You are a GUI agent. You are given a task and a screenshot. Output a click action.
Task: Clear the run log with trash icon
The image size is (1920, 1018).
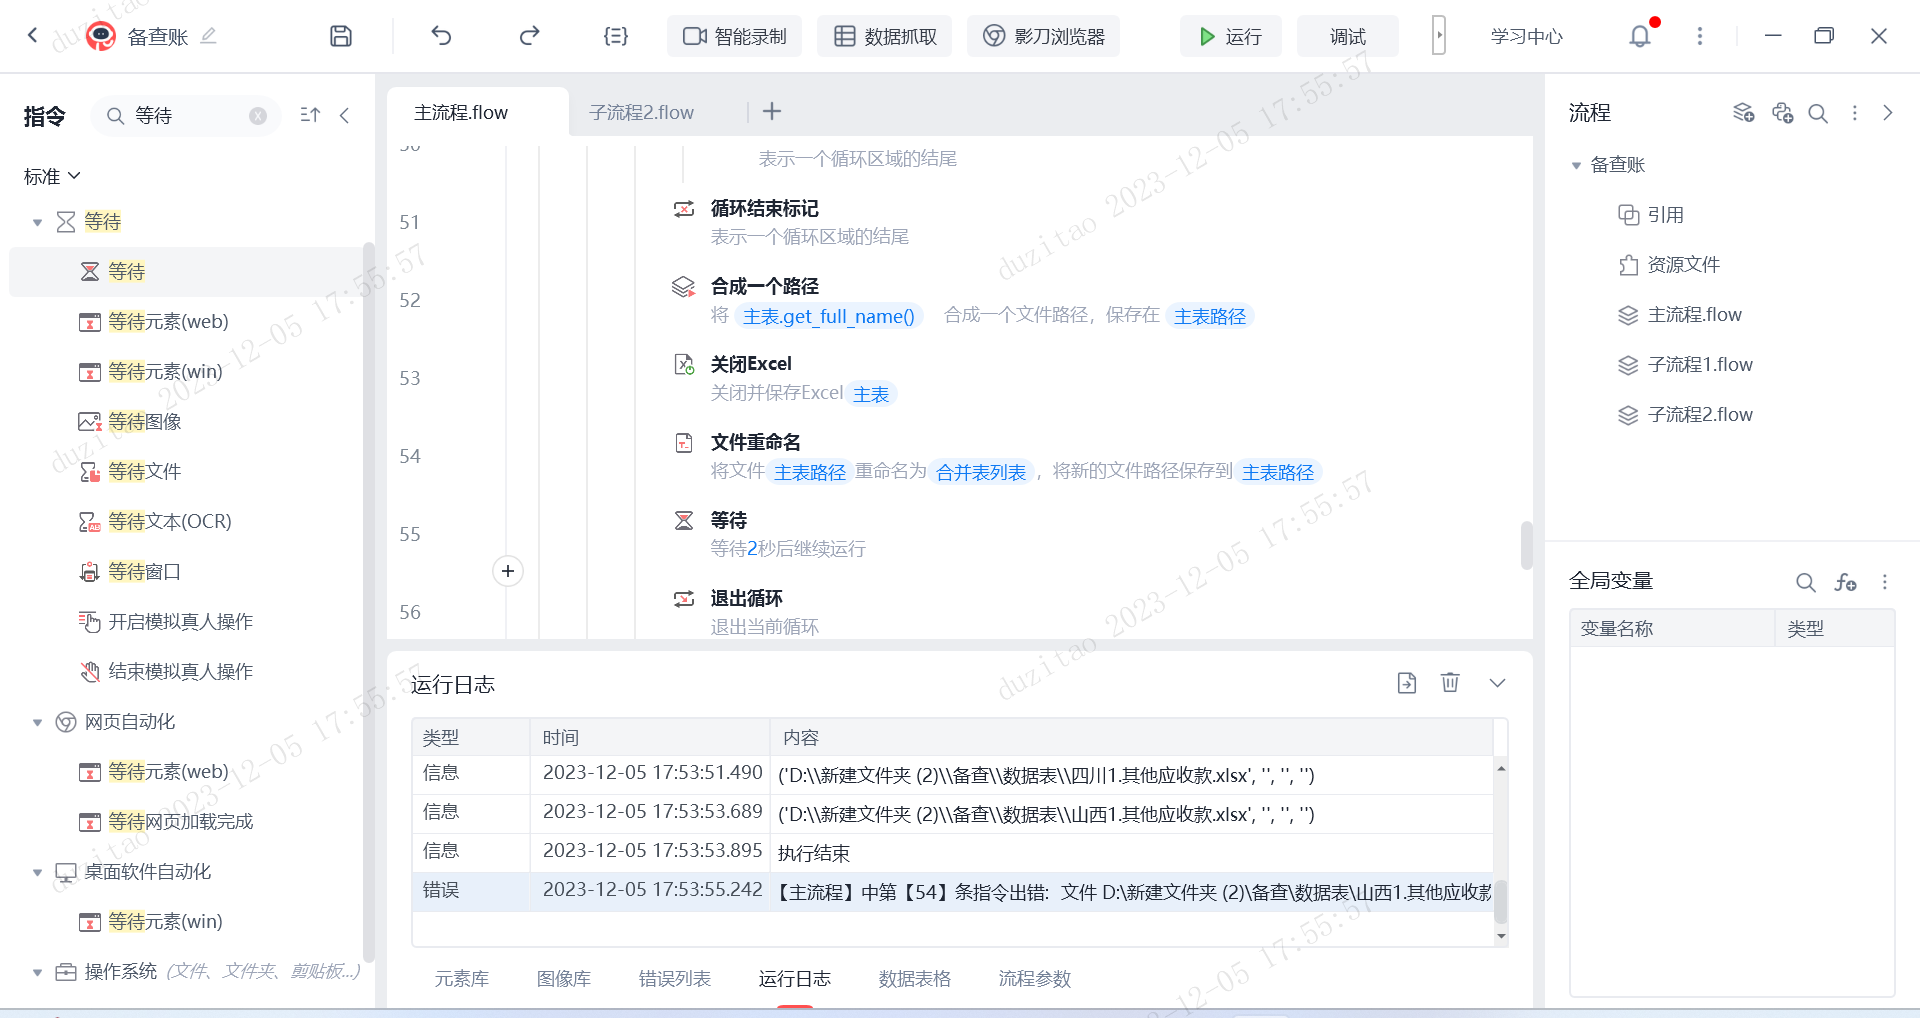pyautogui.click(x=1450, y=682)
